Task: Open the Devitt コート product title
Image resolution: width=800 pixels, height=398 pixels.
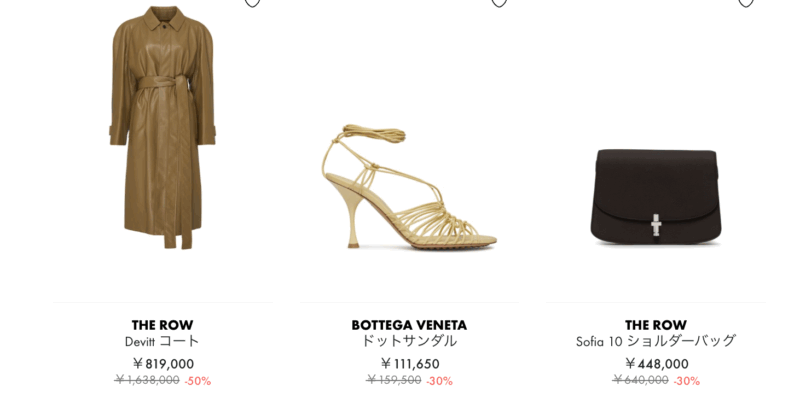Action: [x=162, y=341]
